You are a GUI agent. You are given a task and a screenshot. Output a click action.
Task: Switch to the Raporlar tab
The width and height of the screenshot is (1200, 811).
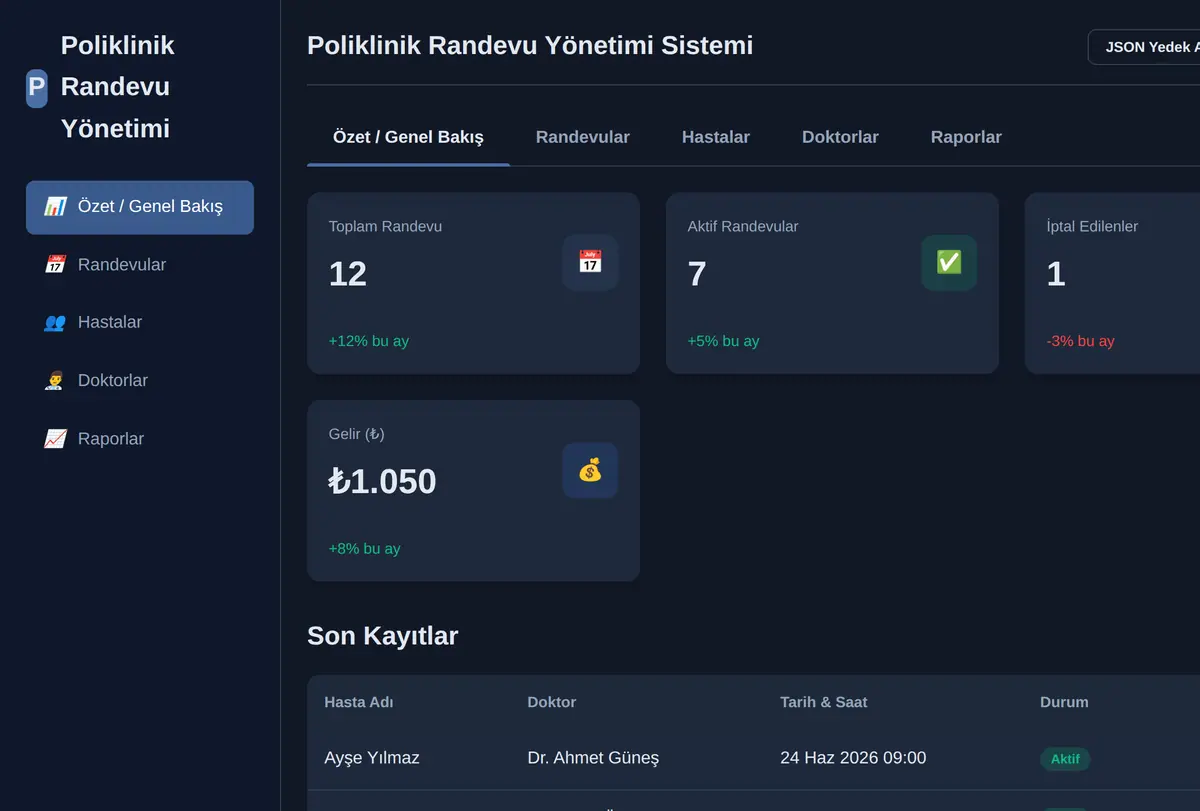click(x=966, y=137)
